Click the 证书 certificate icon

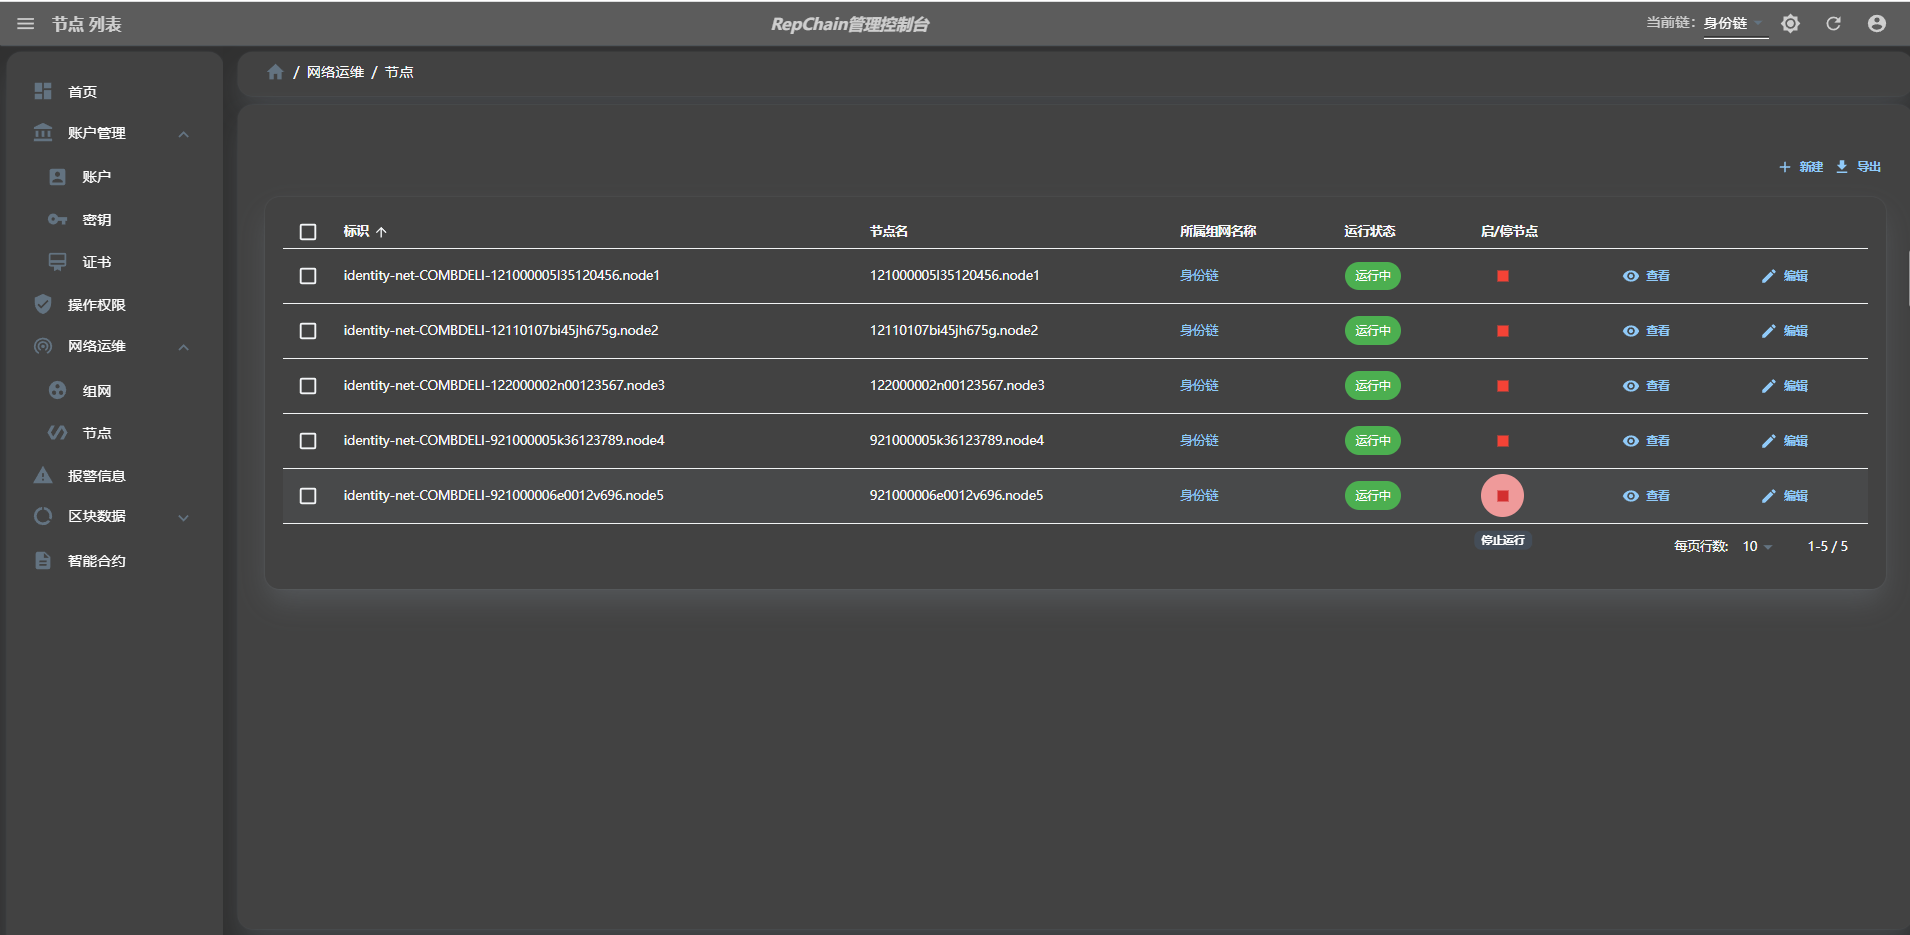[x=58, y=261]
